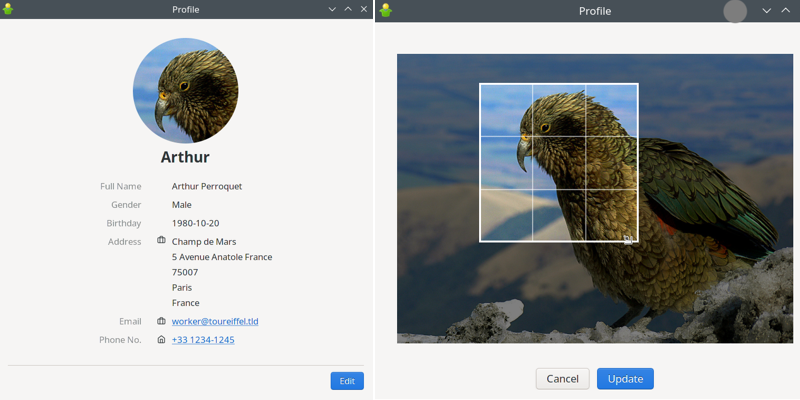Cancel the avatar crop
800x400 pixels.
click(562, 379)
